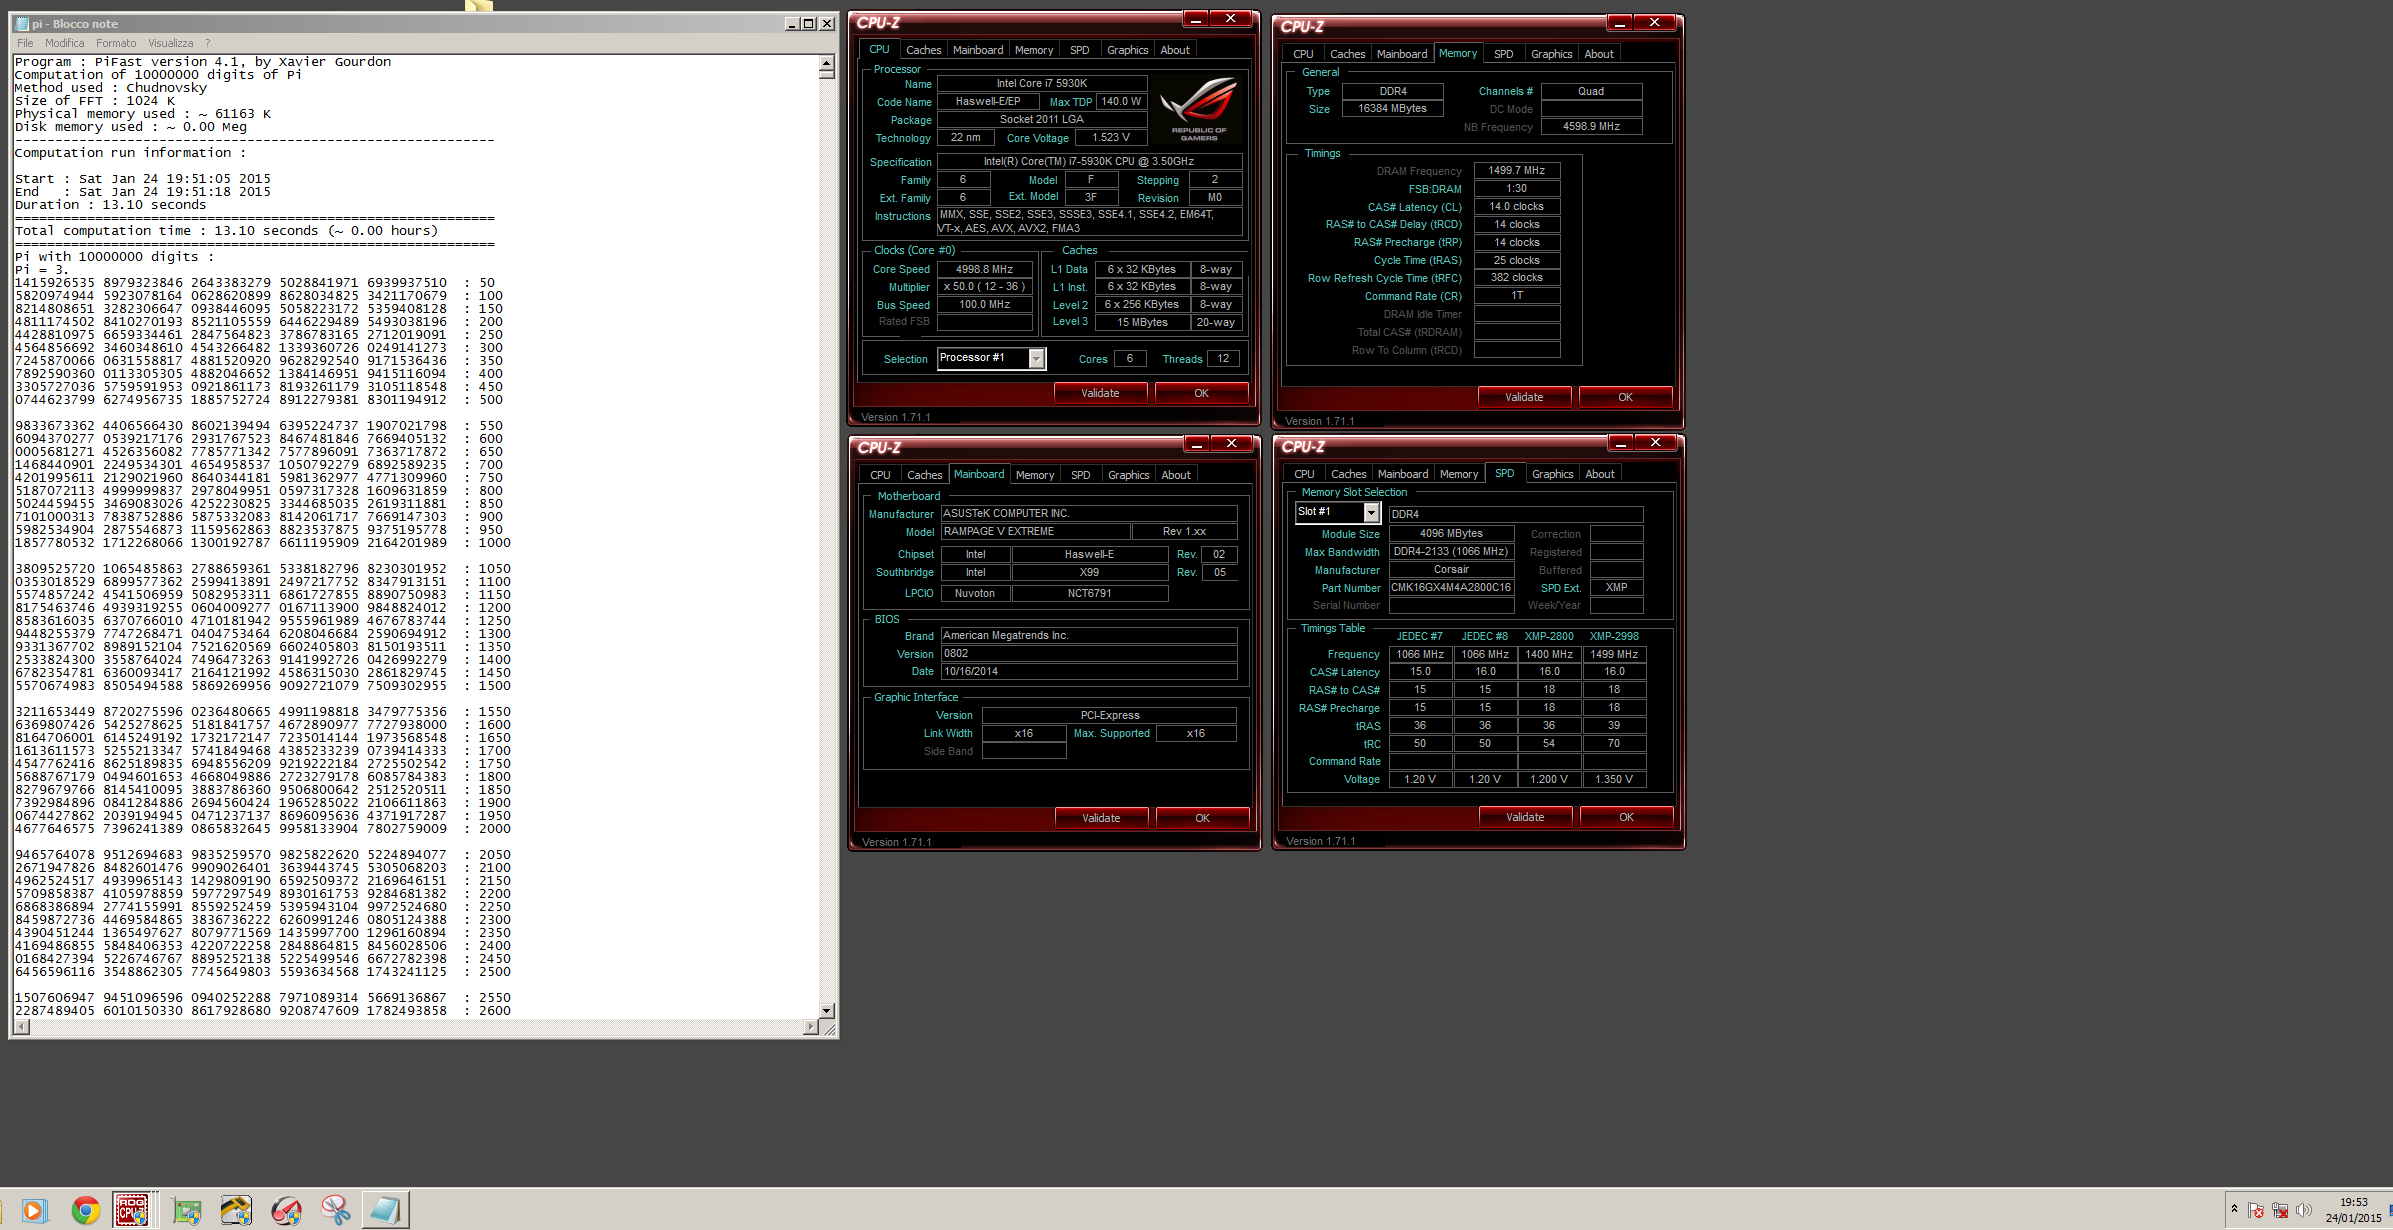Launch Google Chrome from the taskbar
Image resolution: width=2393 pixels, height=1230 pixels.
point(86,1210)
